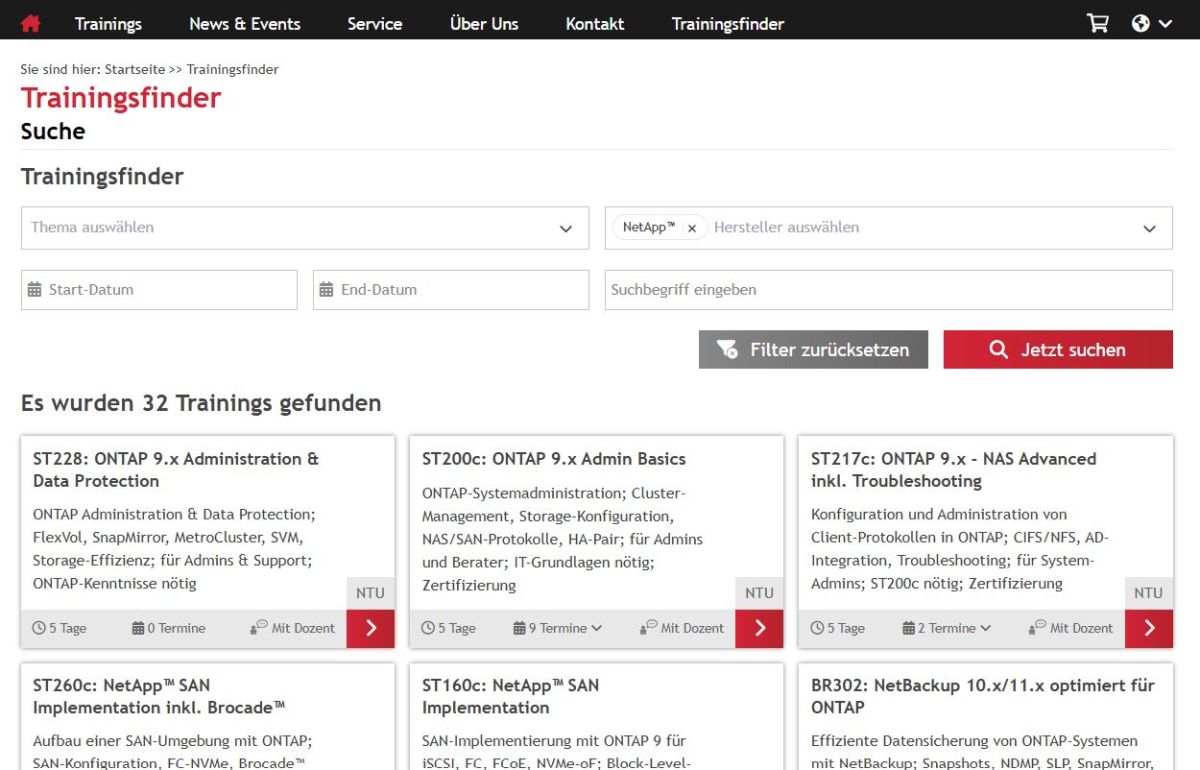Open the Trainings menu

coord(108,23)
